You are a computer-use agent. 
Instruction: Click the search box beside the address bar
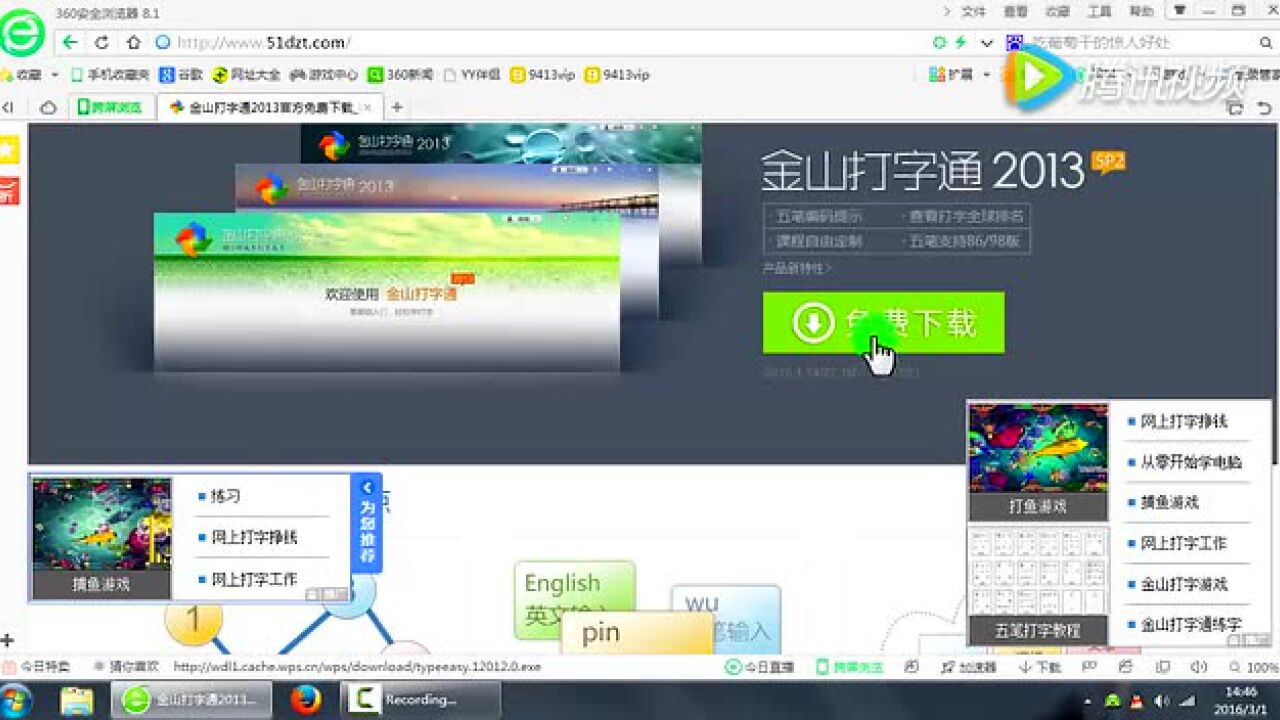1140,42
